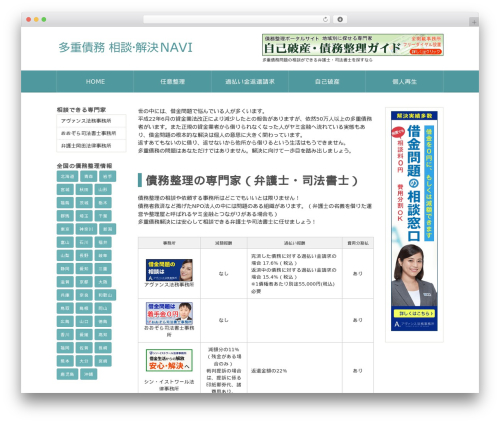Select the 栃木 region button
Image resolution: width=500 pixels, height=423 pixels.
pyautogui.click(x=103, y=203)
